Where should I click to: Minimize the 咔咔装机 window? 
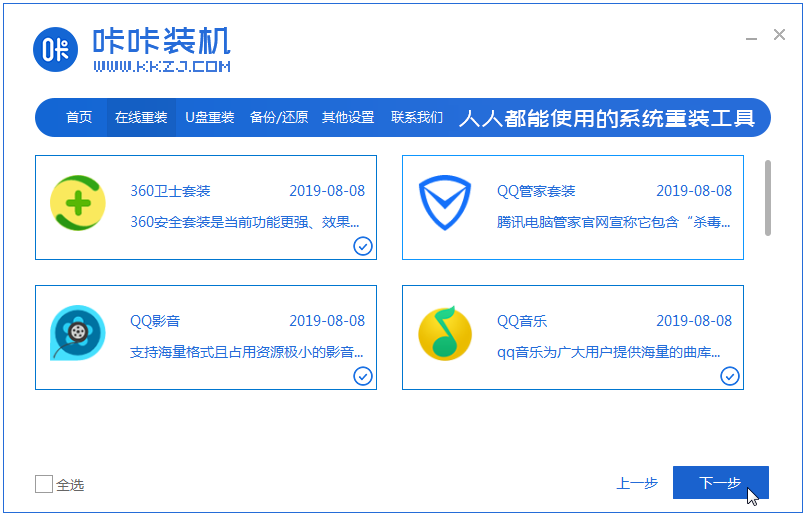coord(751,36)
